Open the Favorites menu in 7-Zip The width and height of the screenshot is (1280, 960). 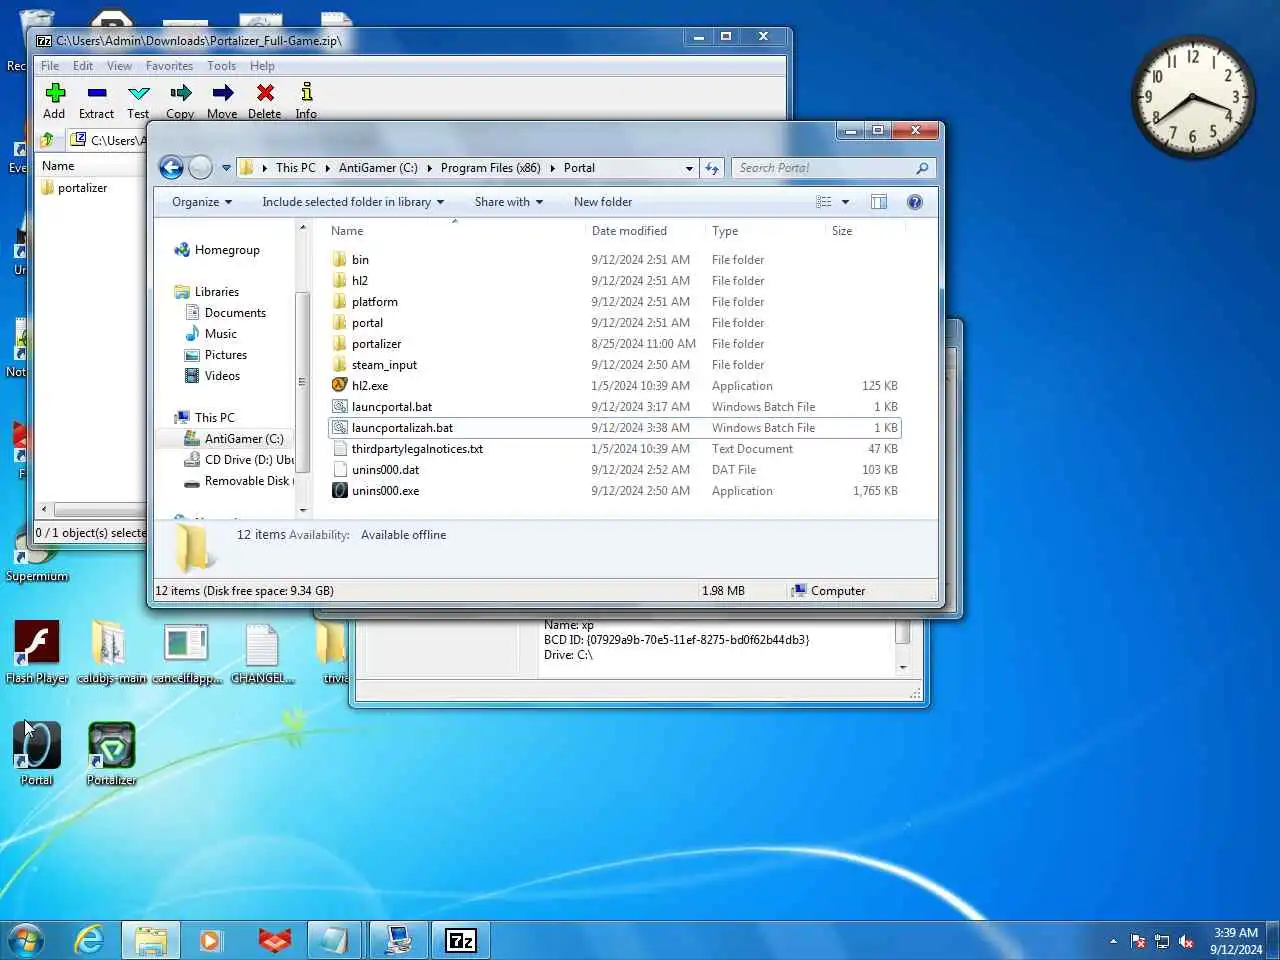click(169, 66)
